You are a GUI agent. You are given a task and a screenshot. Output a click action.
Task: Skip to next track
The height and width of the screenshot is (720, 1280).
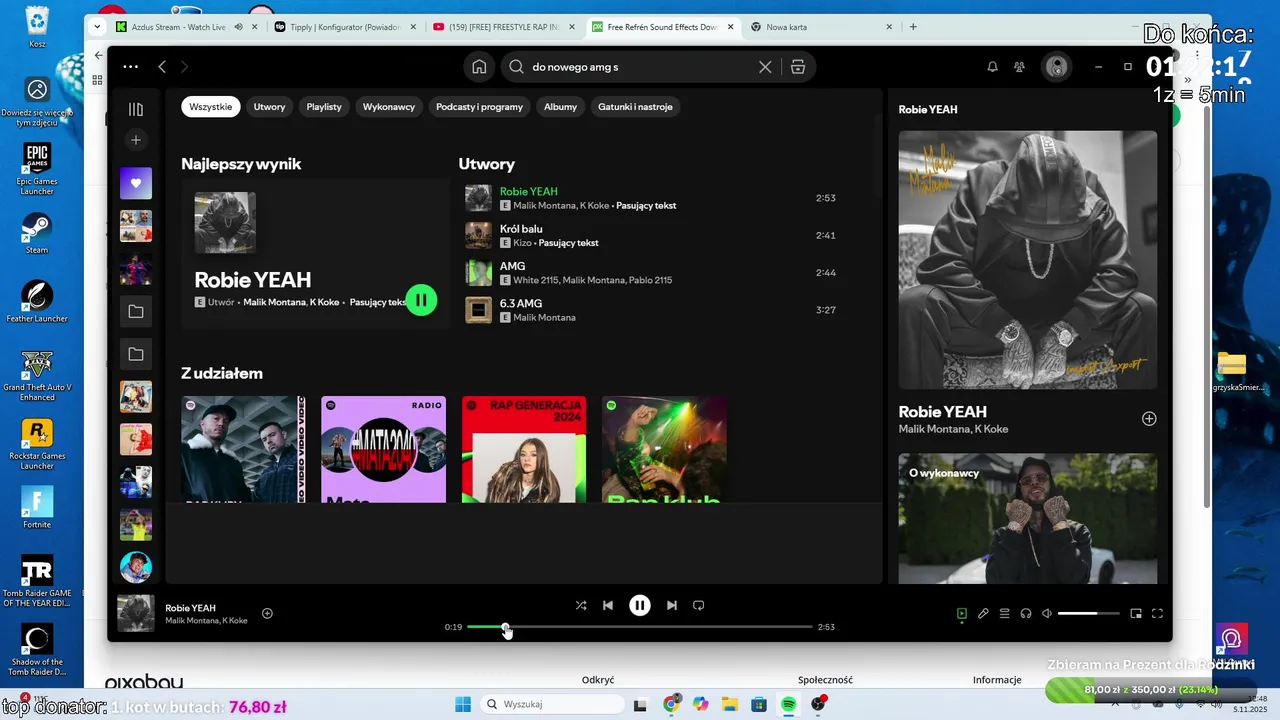click(672, 605)
